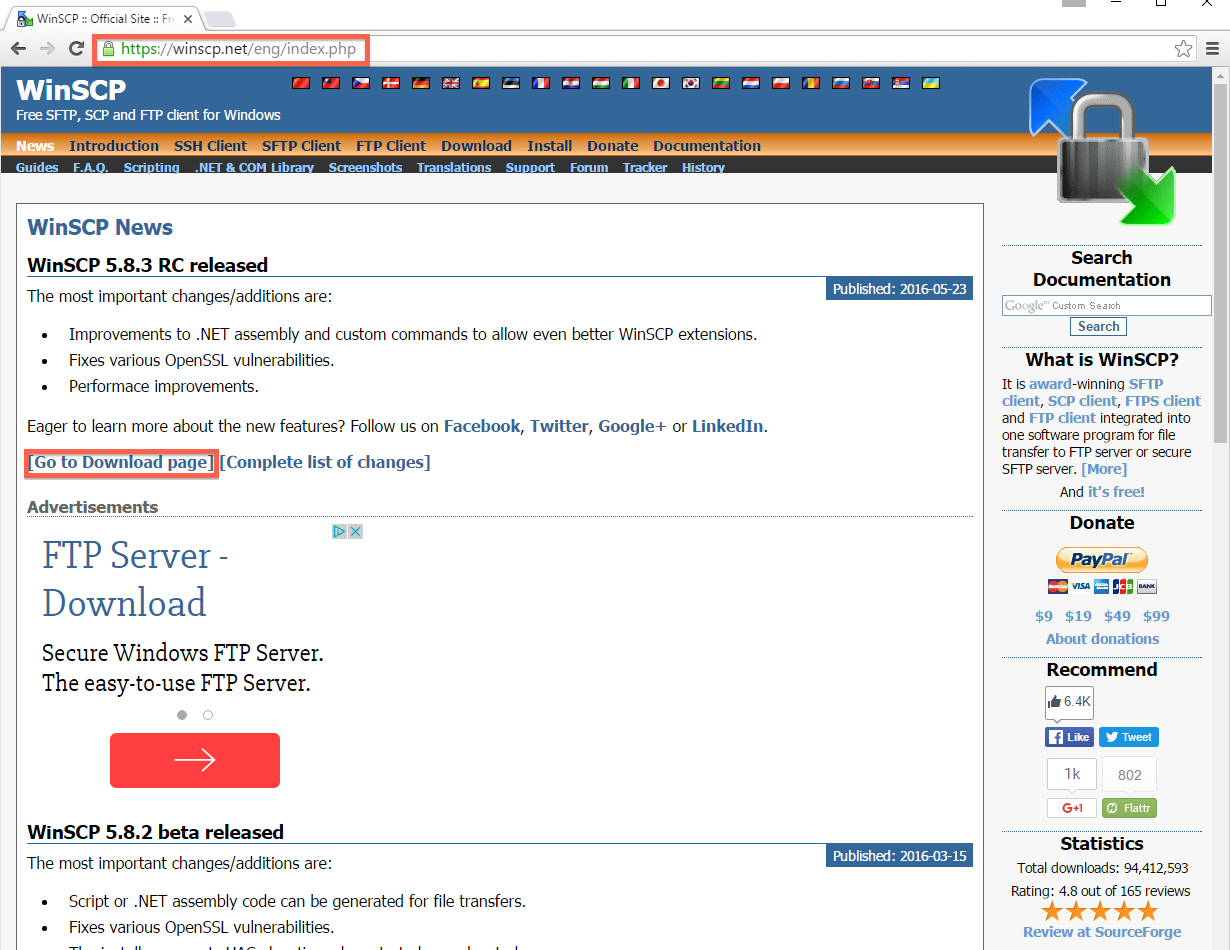This screenshot has height=950, width=1230.
Task: Open the Install navigation tab
Action: (x=550, y=146)
